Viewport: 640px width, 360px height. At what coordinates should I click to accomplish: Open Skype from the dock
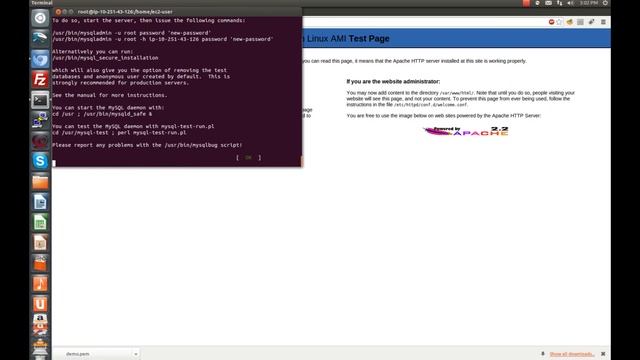pos(40,161)
